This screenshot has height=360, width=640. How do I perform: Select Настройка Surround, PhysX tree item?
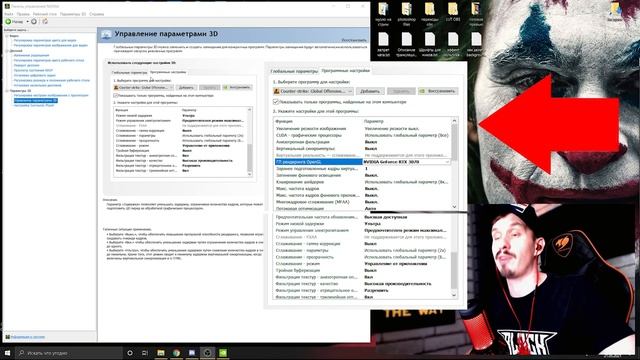[34, 105]
